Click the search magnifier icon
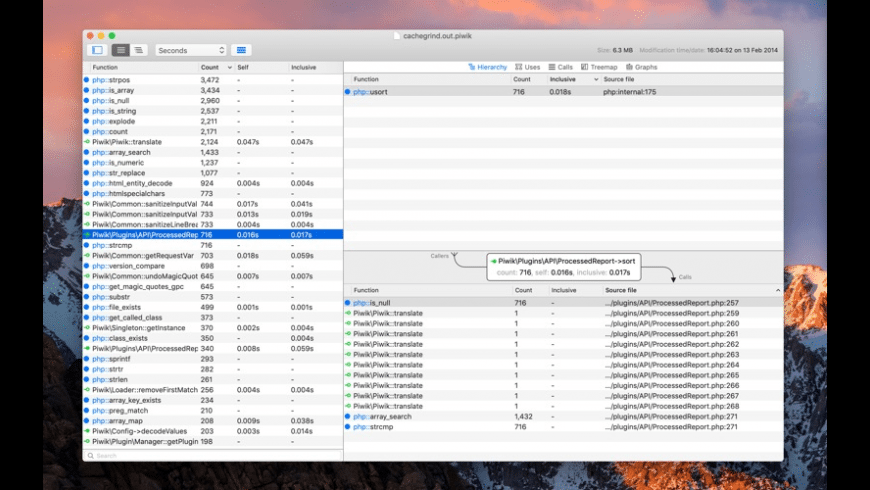The width and height of the screenshot is (870, 490). (x=90, y=456)
